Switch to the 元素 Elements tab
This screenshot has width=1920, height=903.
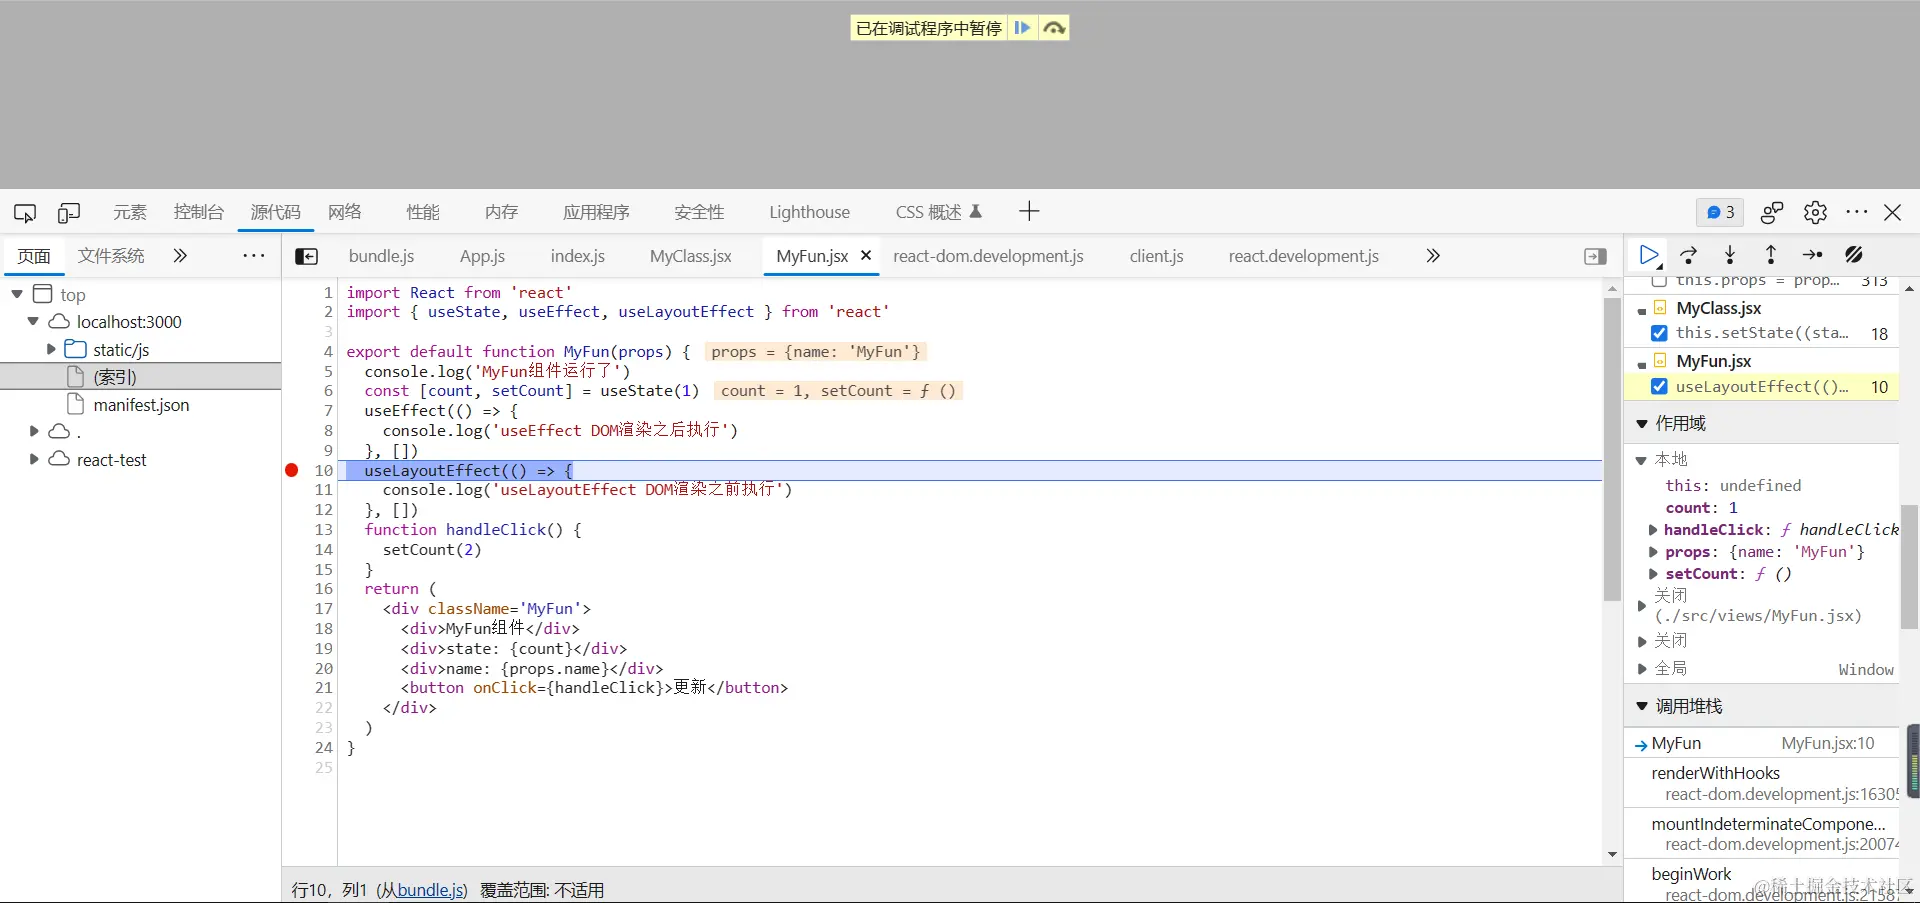coord(130,212)
